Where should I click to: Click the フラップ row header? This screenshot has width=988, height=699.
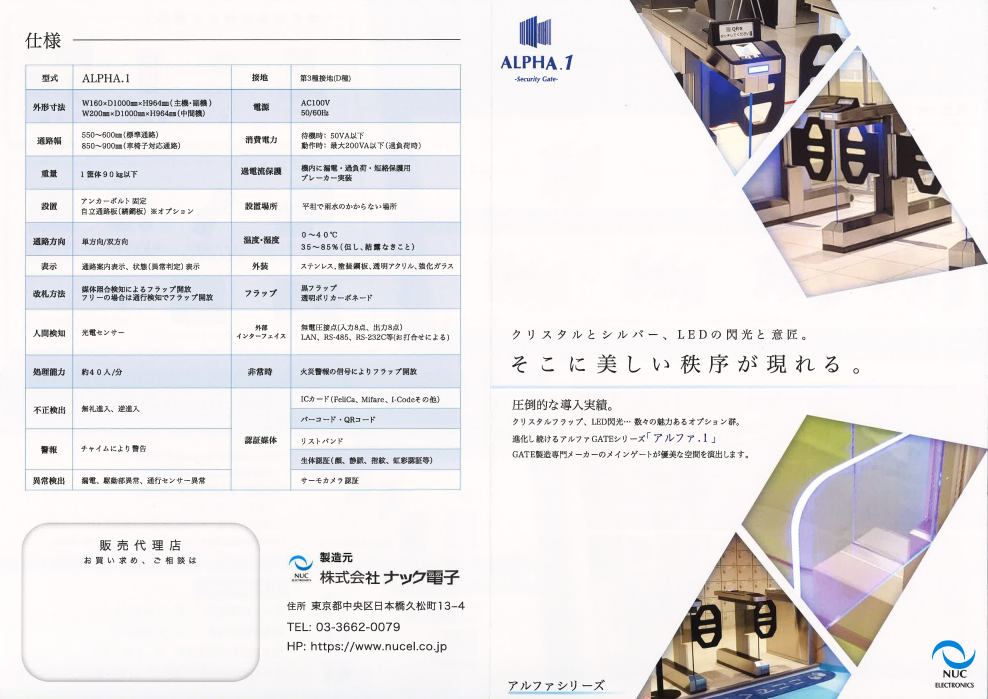[x=260, y=293]
